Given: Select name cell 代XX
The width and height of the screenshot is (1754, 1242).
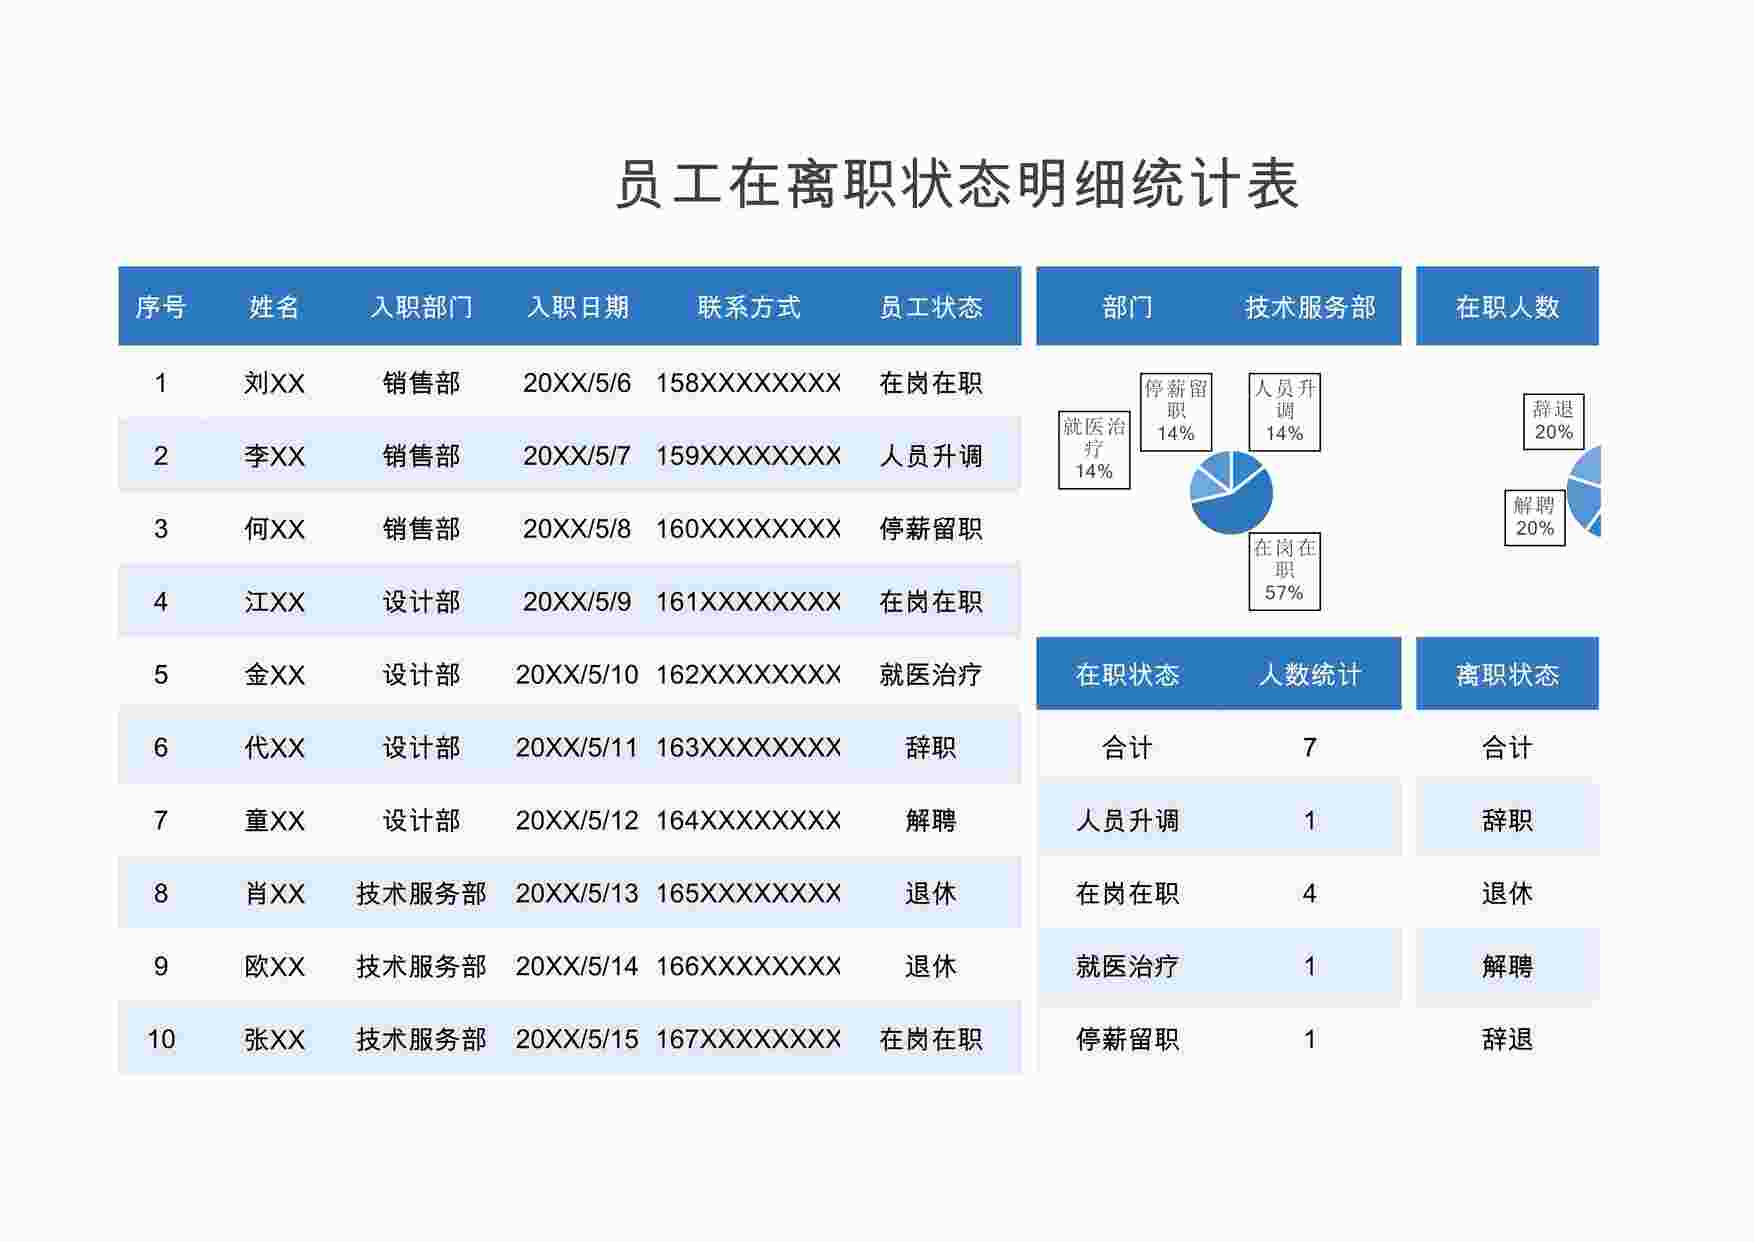Looking at the screenshot, I should point(275,748).
